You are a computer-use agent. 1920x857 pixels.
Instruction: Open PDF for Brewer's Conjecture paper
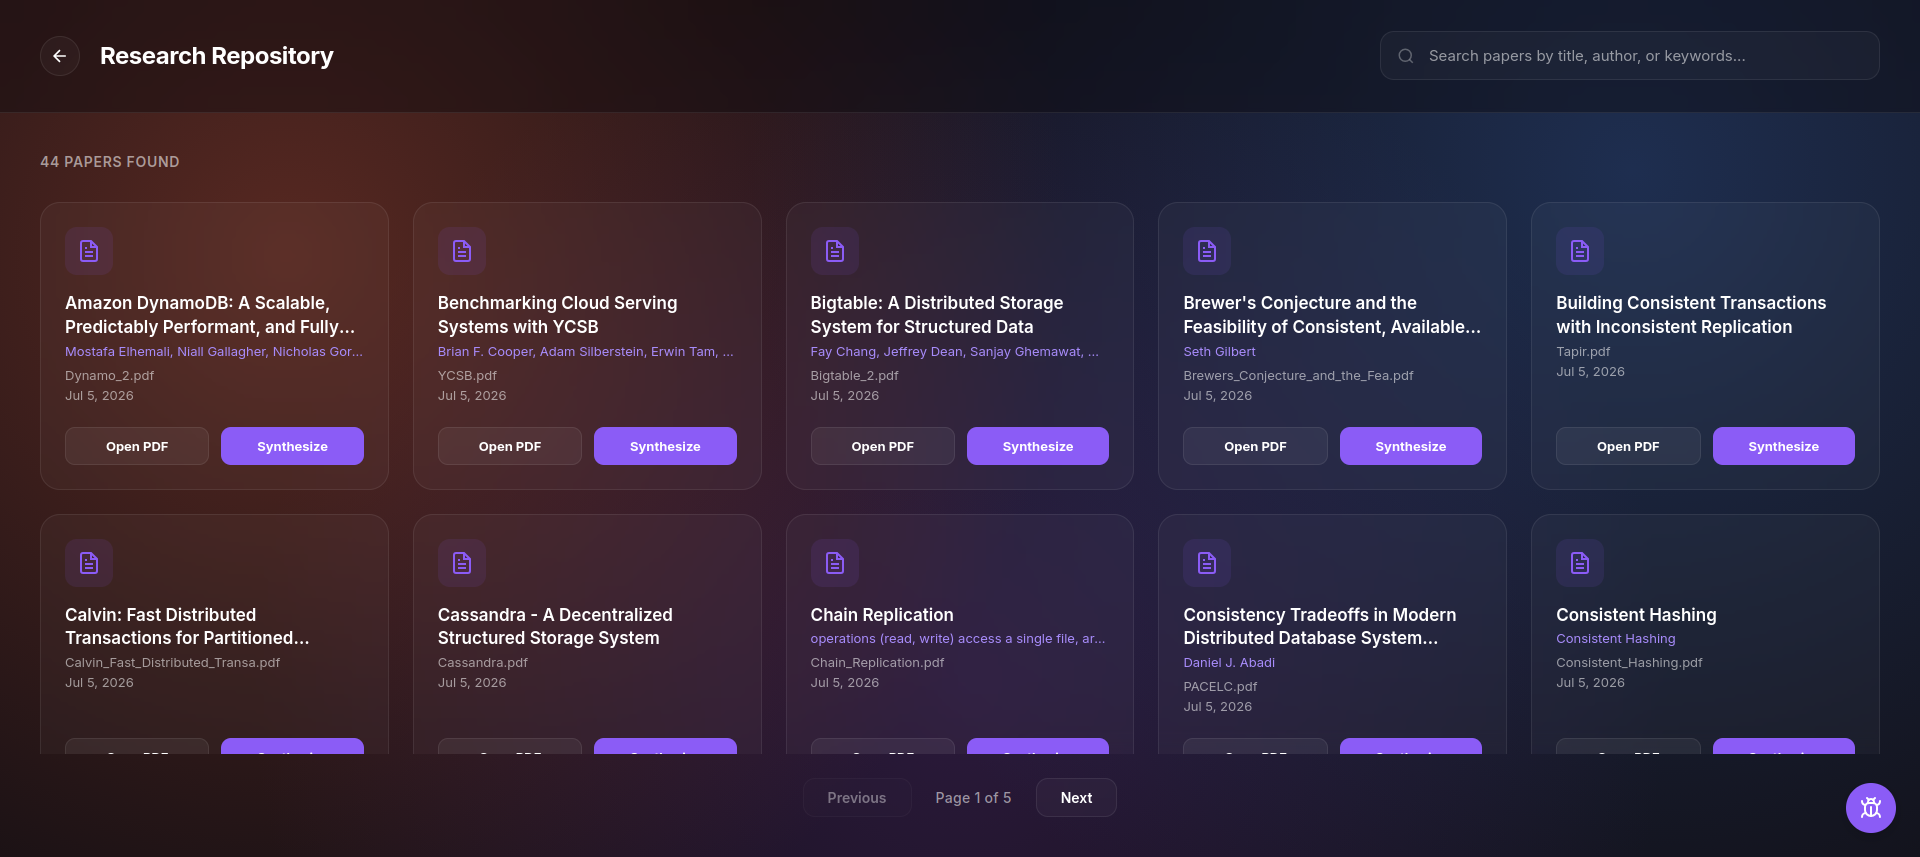coord(1255,446)
